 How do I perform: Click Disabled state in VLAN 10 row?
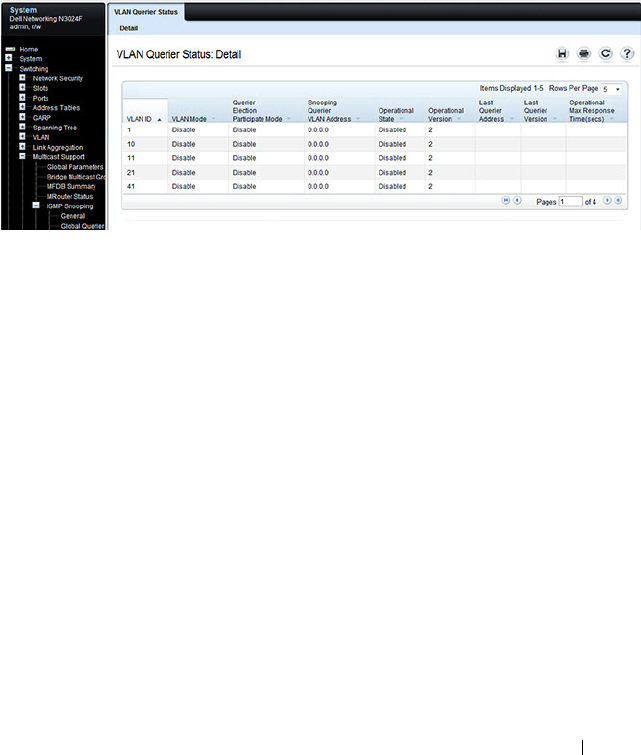click(392, 144)
